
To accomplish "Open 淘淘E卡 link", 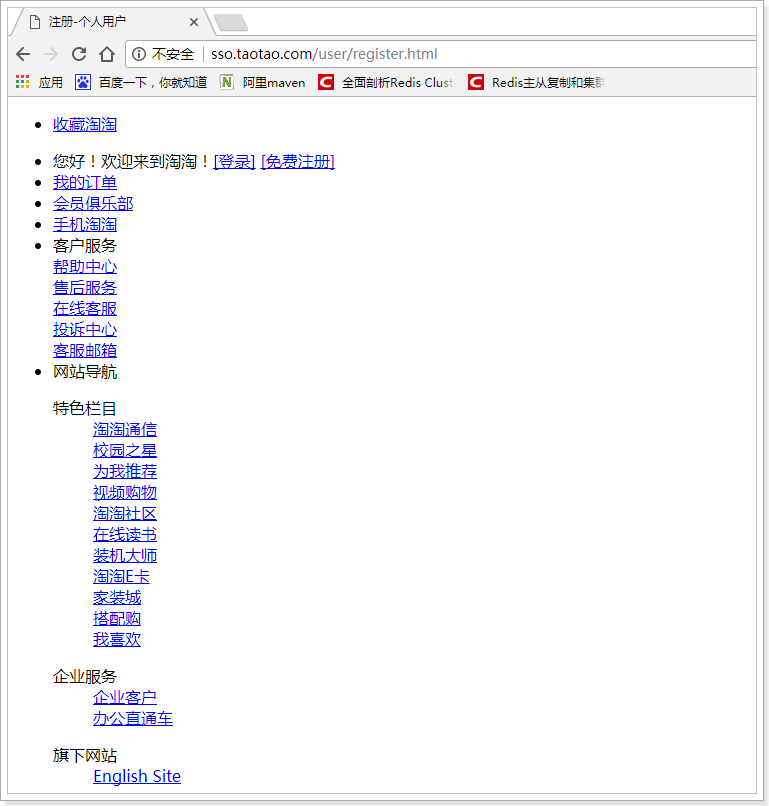I will (121, 577).
